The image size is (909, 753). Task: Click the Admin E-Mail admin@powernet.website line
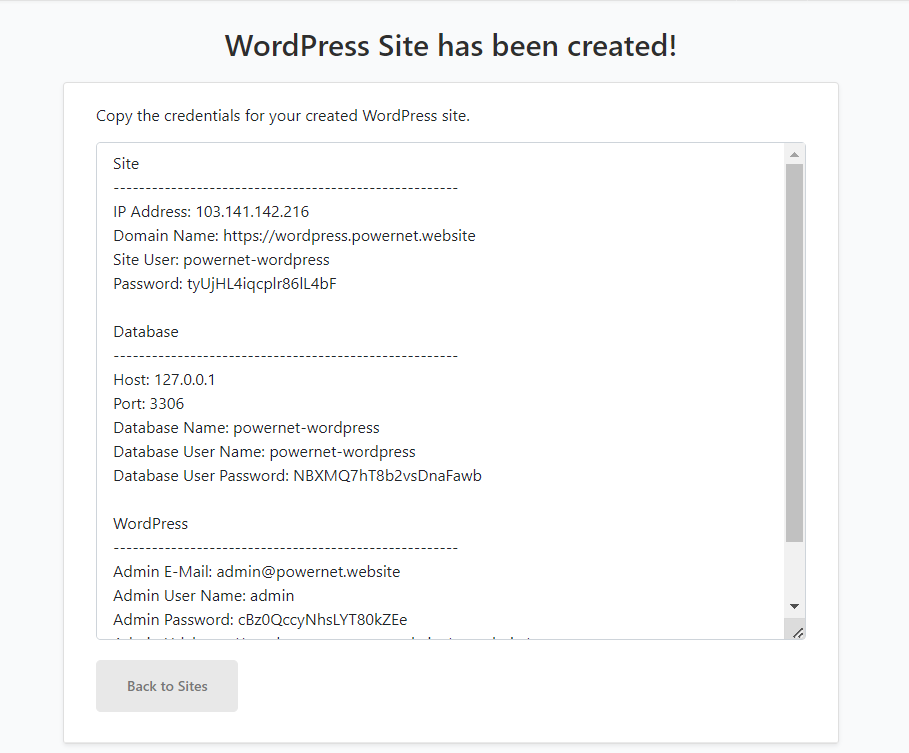tap(257, 572)
